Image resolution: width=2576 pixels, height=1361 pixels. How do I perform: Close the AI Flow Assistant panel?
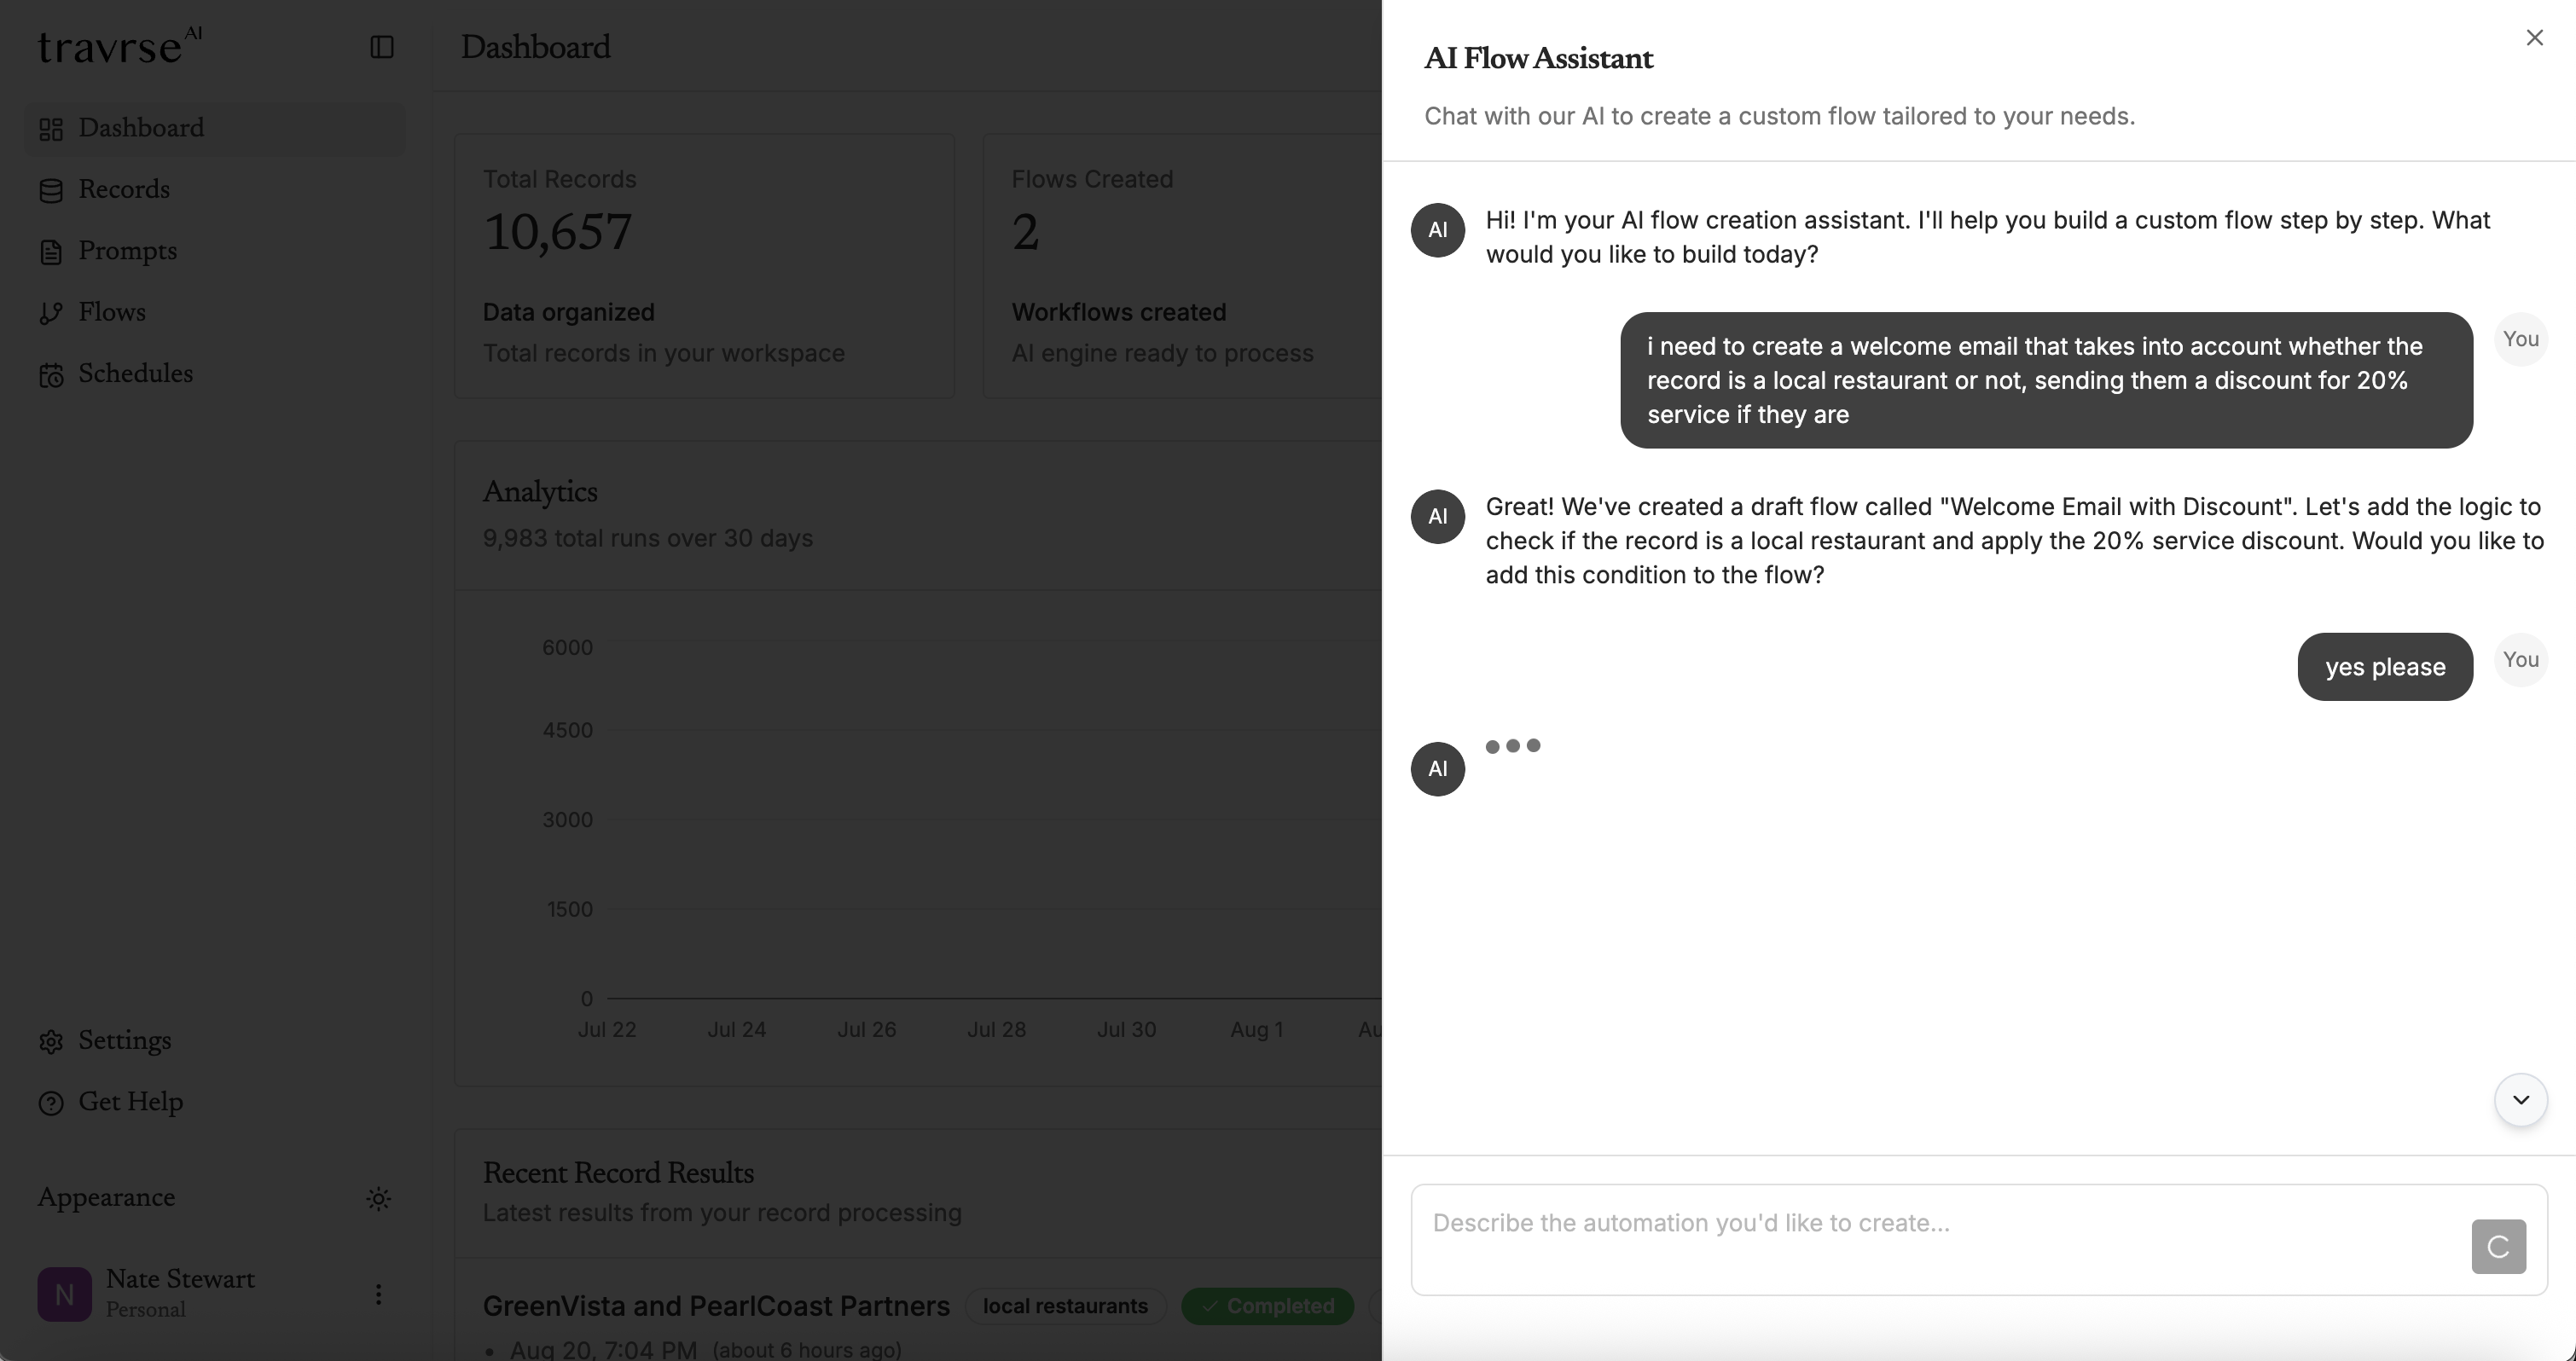pyautogui.click(x=2535, y=37)
